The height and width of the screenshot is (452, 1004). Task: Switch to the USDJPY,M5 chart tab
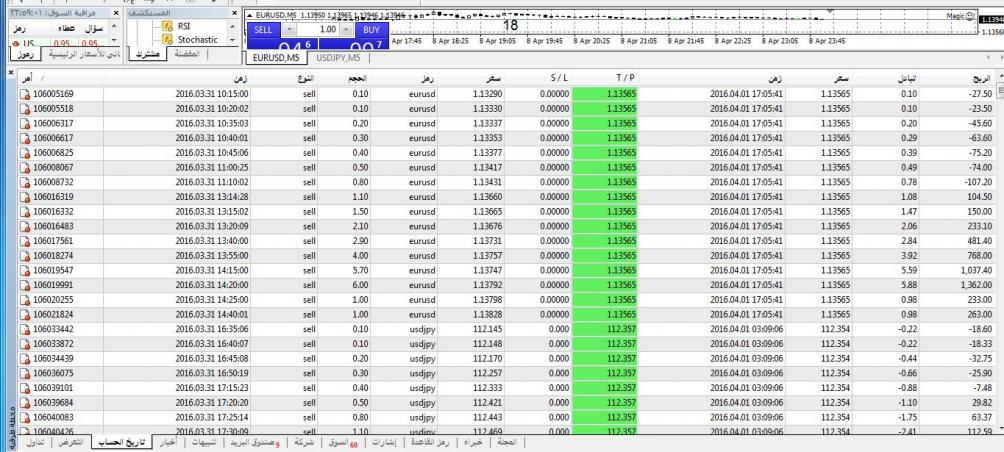[339, 57]
